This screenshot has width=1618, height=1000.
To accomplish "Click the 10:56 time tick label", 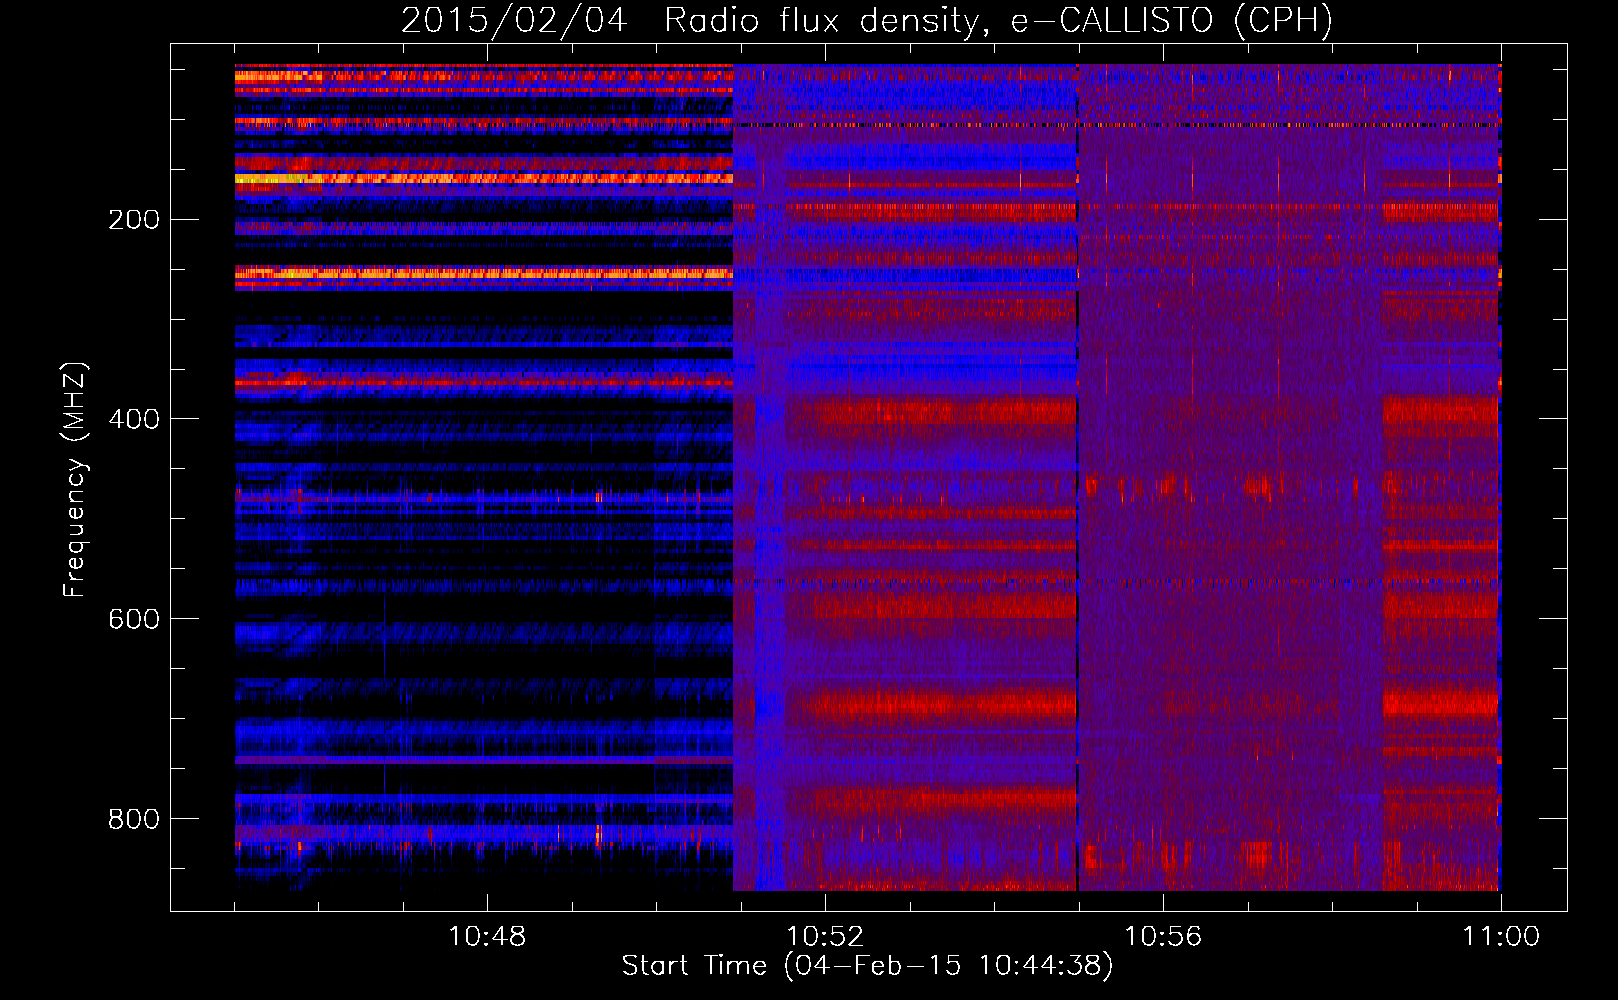I will click(x=1163, y=937).
